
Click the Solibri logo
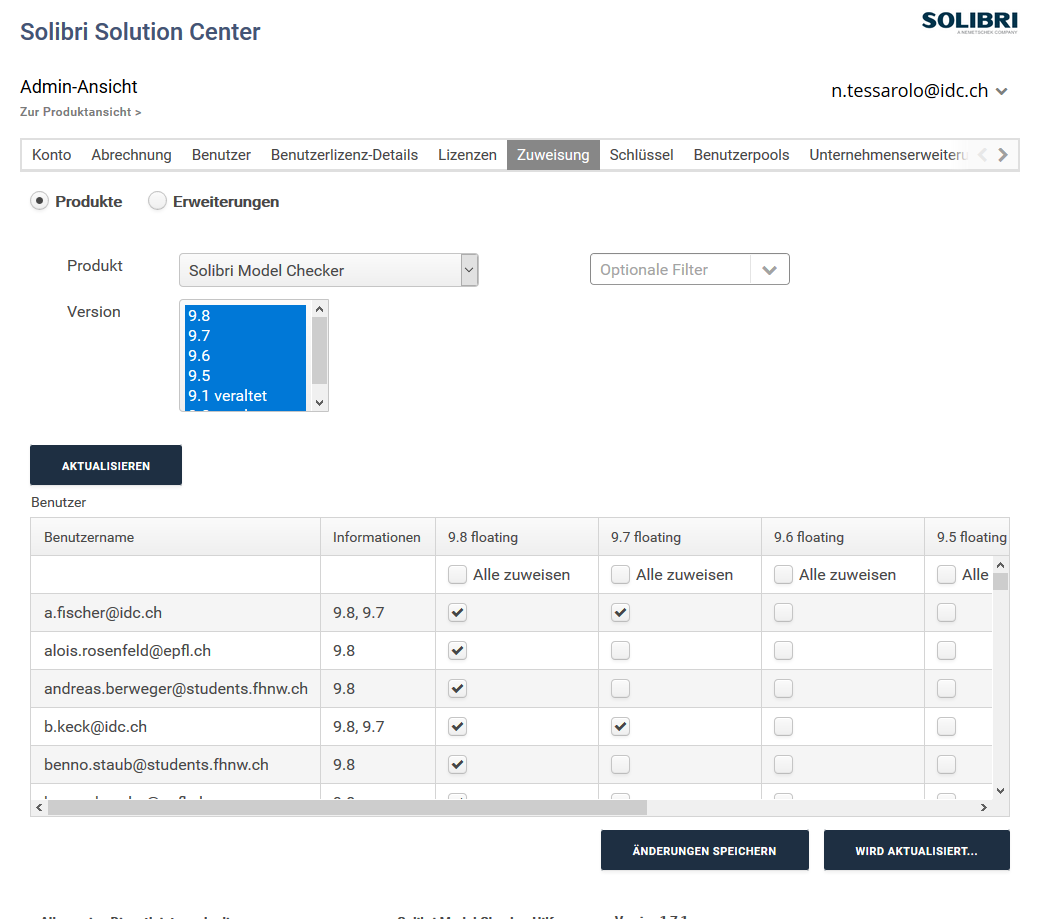click(969, 22)
